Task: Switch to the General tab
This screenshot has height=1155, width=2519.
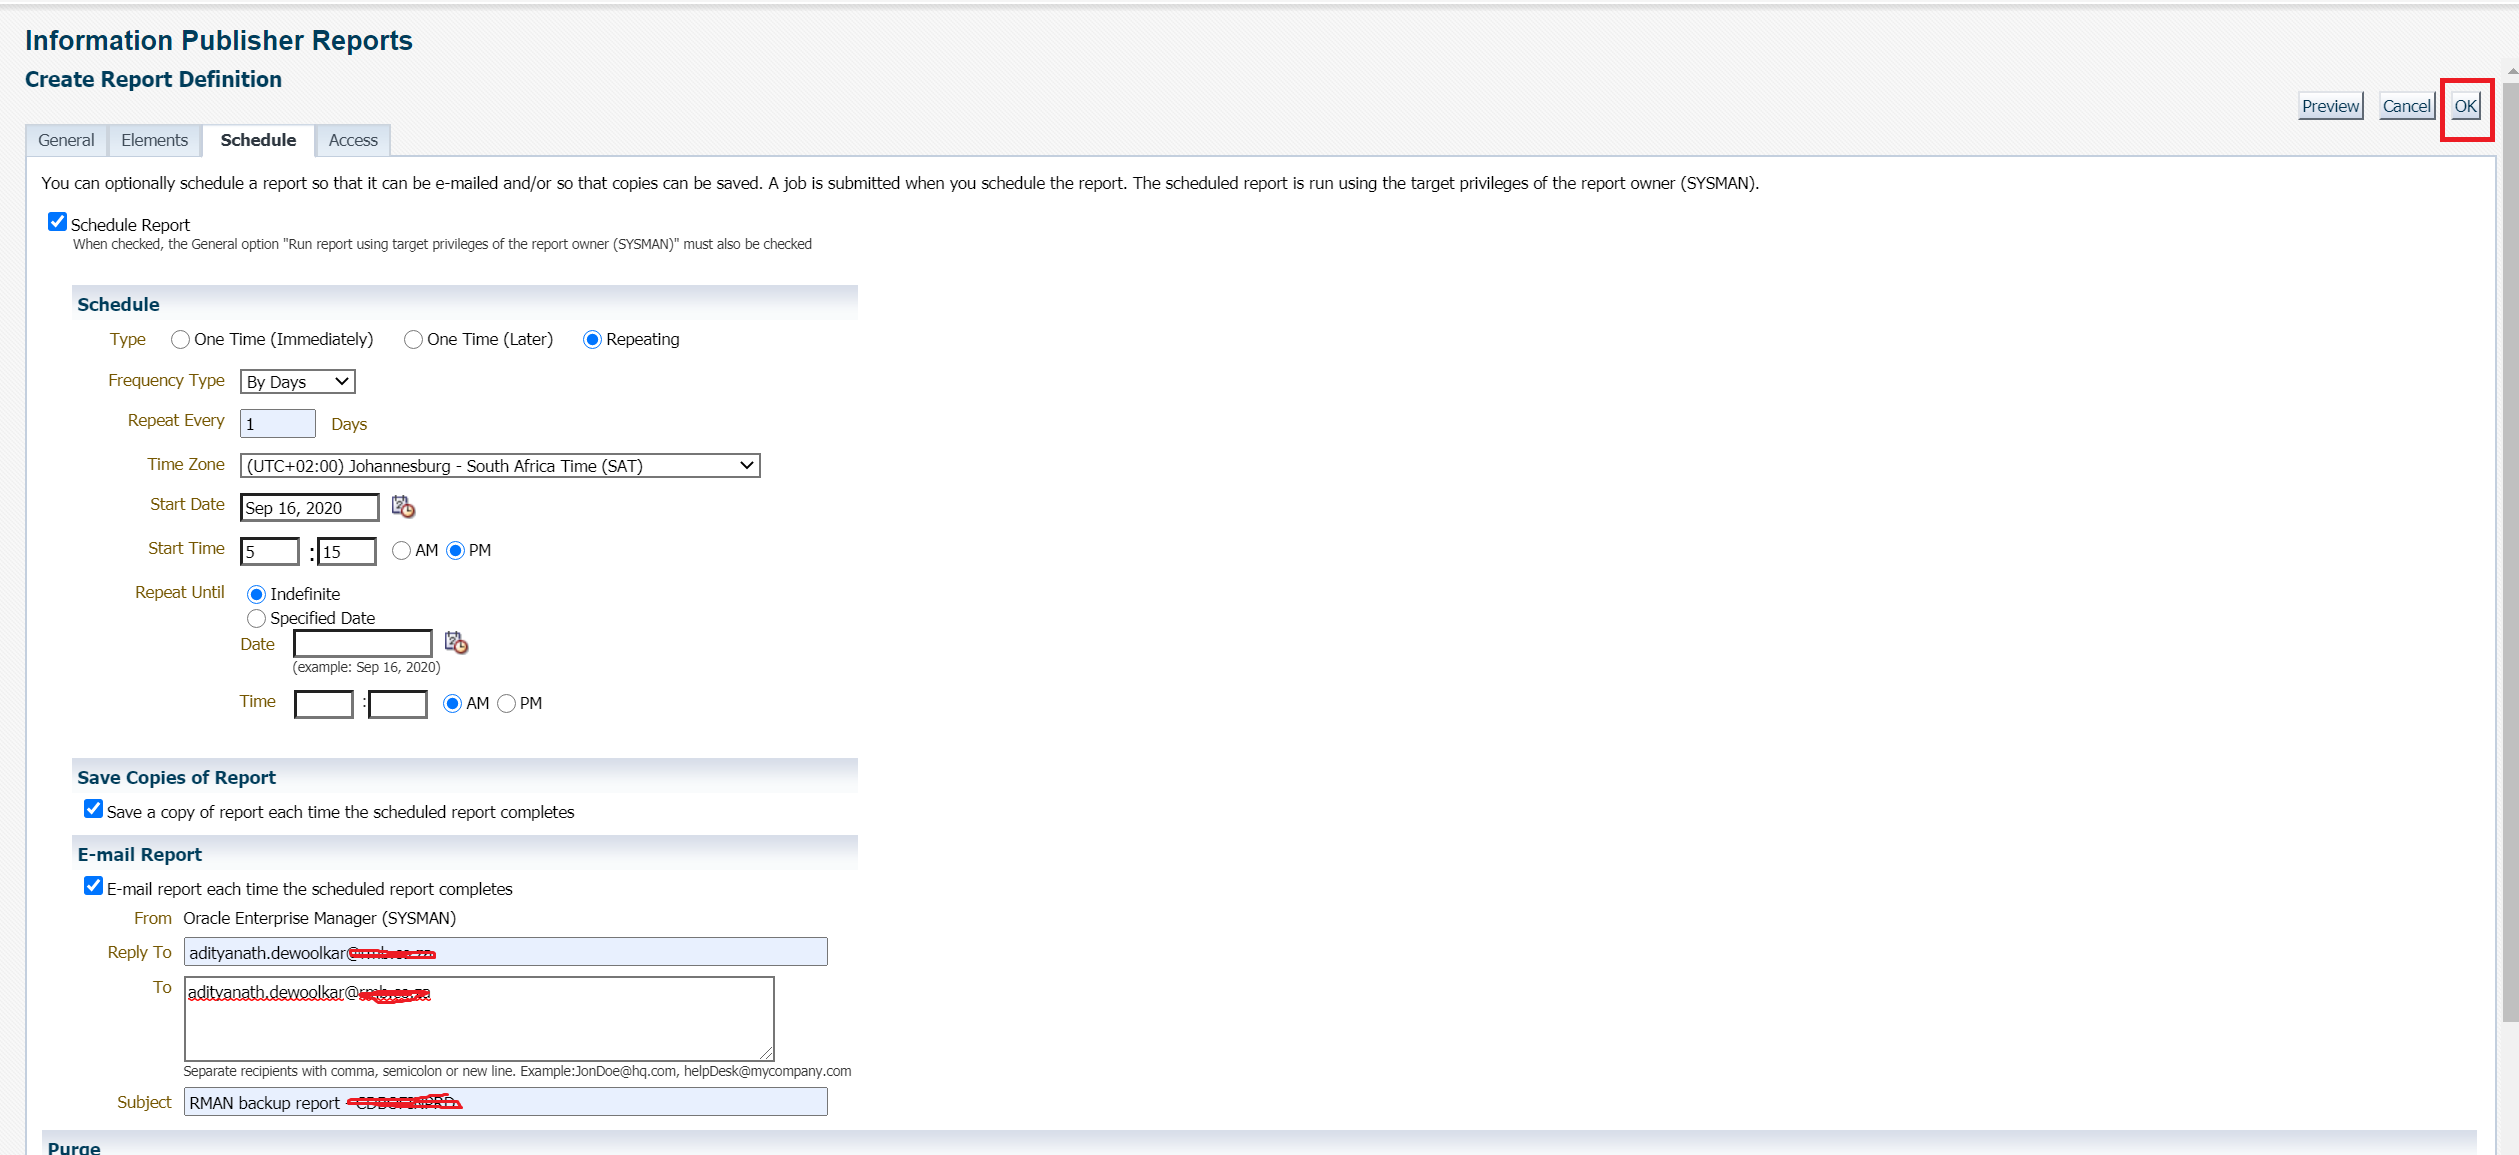Action: pos(66,141)
